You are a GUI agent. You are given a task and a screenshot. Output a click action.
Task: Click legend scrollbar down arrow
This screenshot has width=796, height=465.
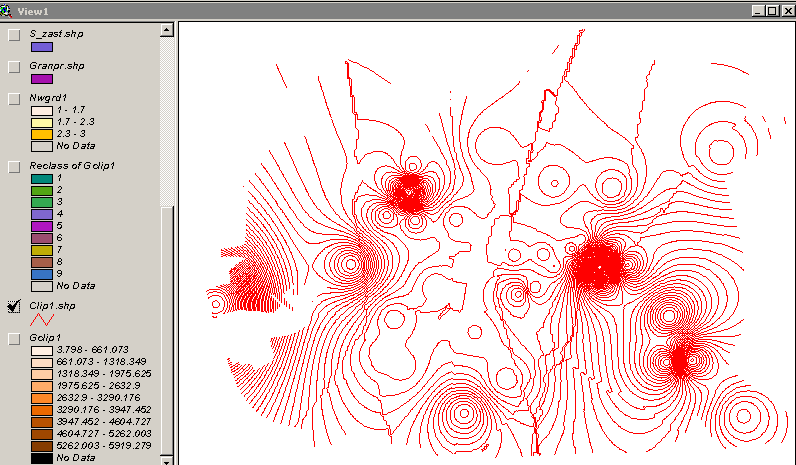click(x=167, y=461)
